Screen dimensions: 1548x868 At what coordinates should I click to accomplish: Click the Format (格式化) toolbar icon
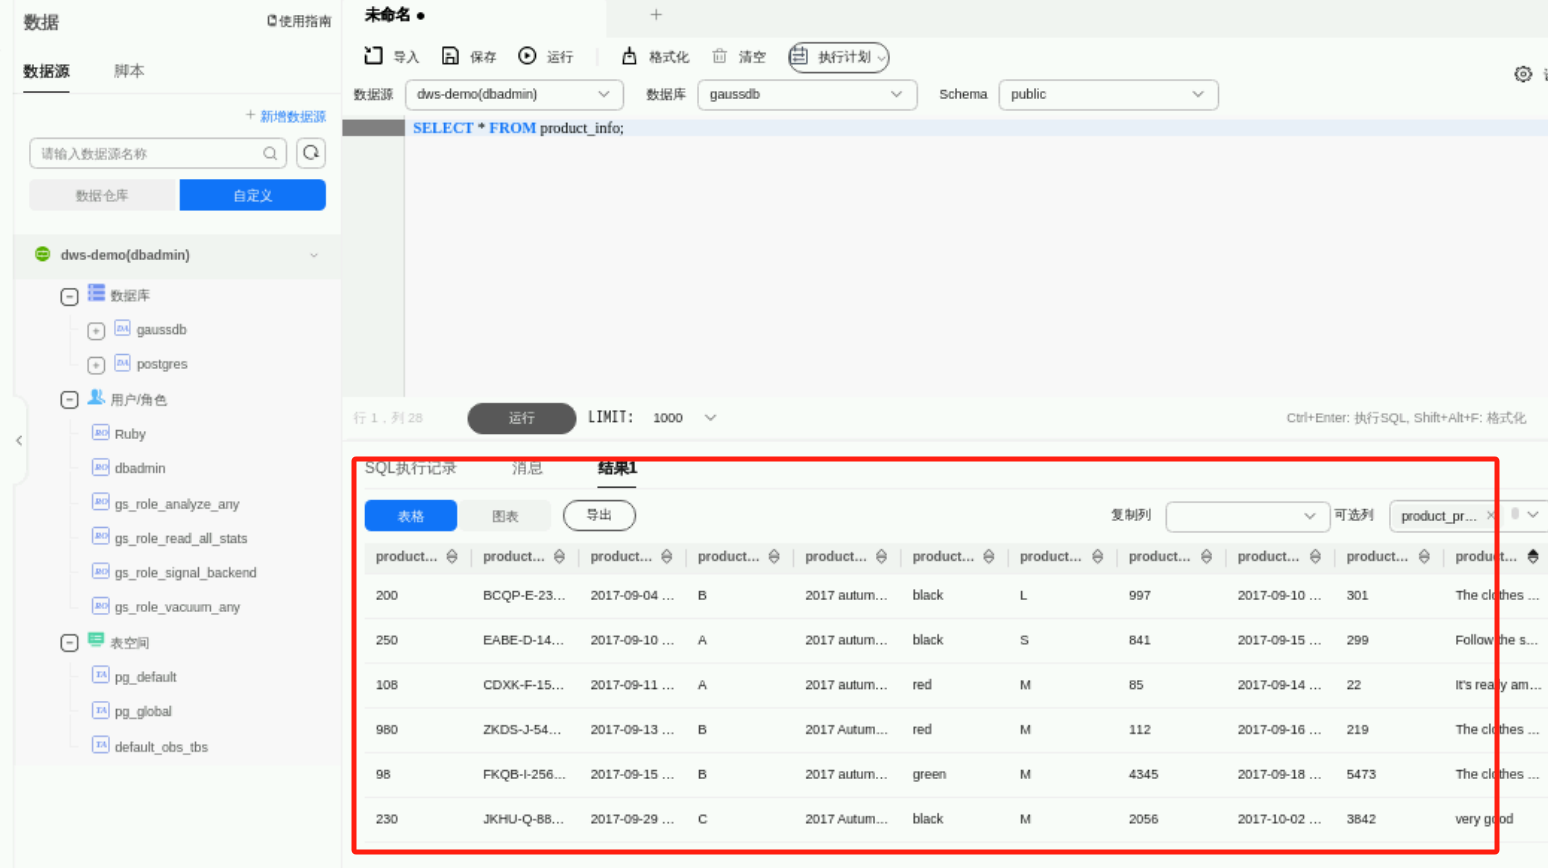(x=629, y=56)
